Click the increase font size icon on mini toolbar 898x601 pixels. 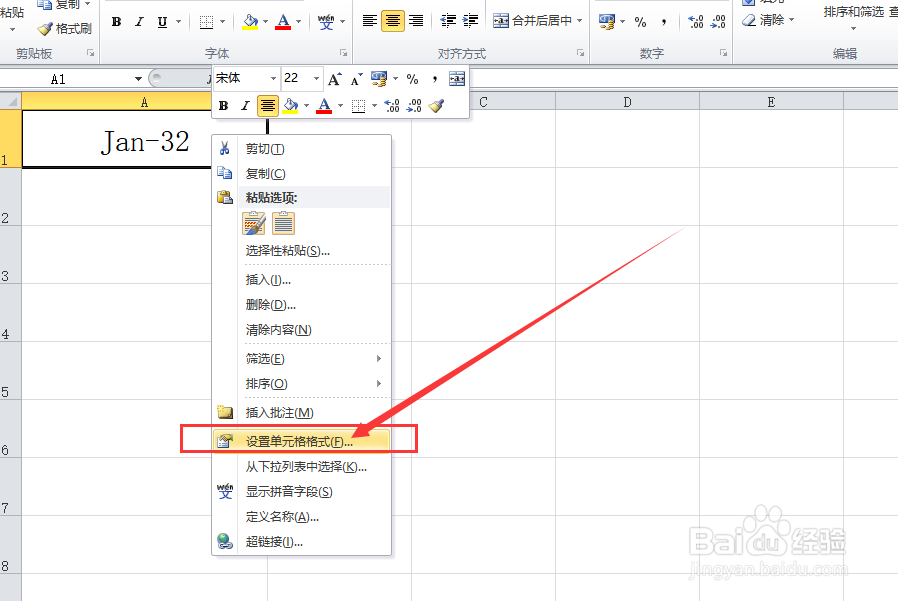click(334, 78)
